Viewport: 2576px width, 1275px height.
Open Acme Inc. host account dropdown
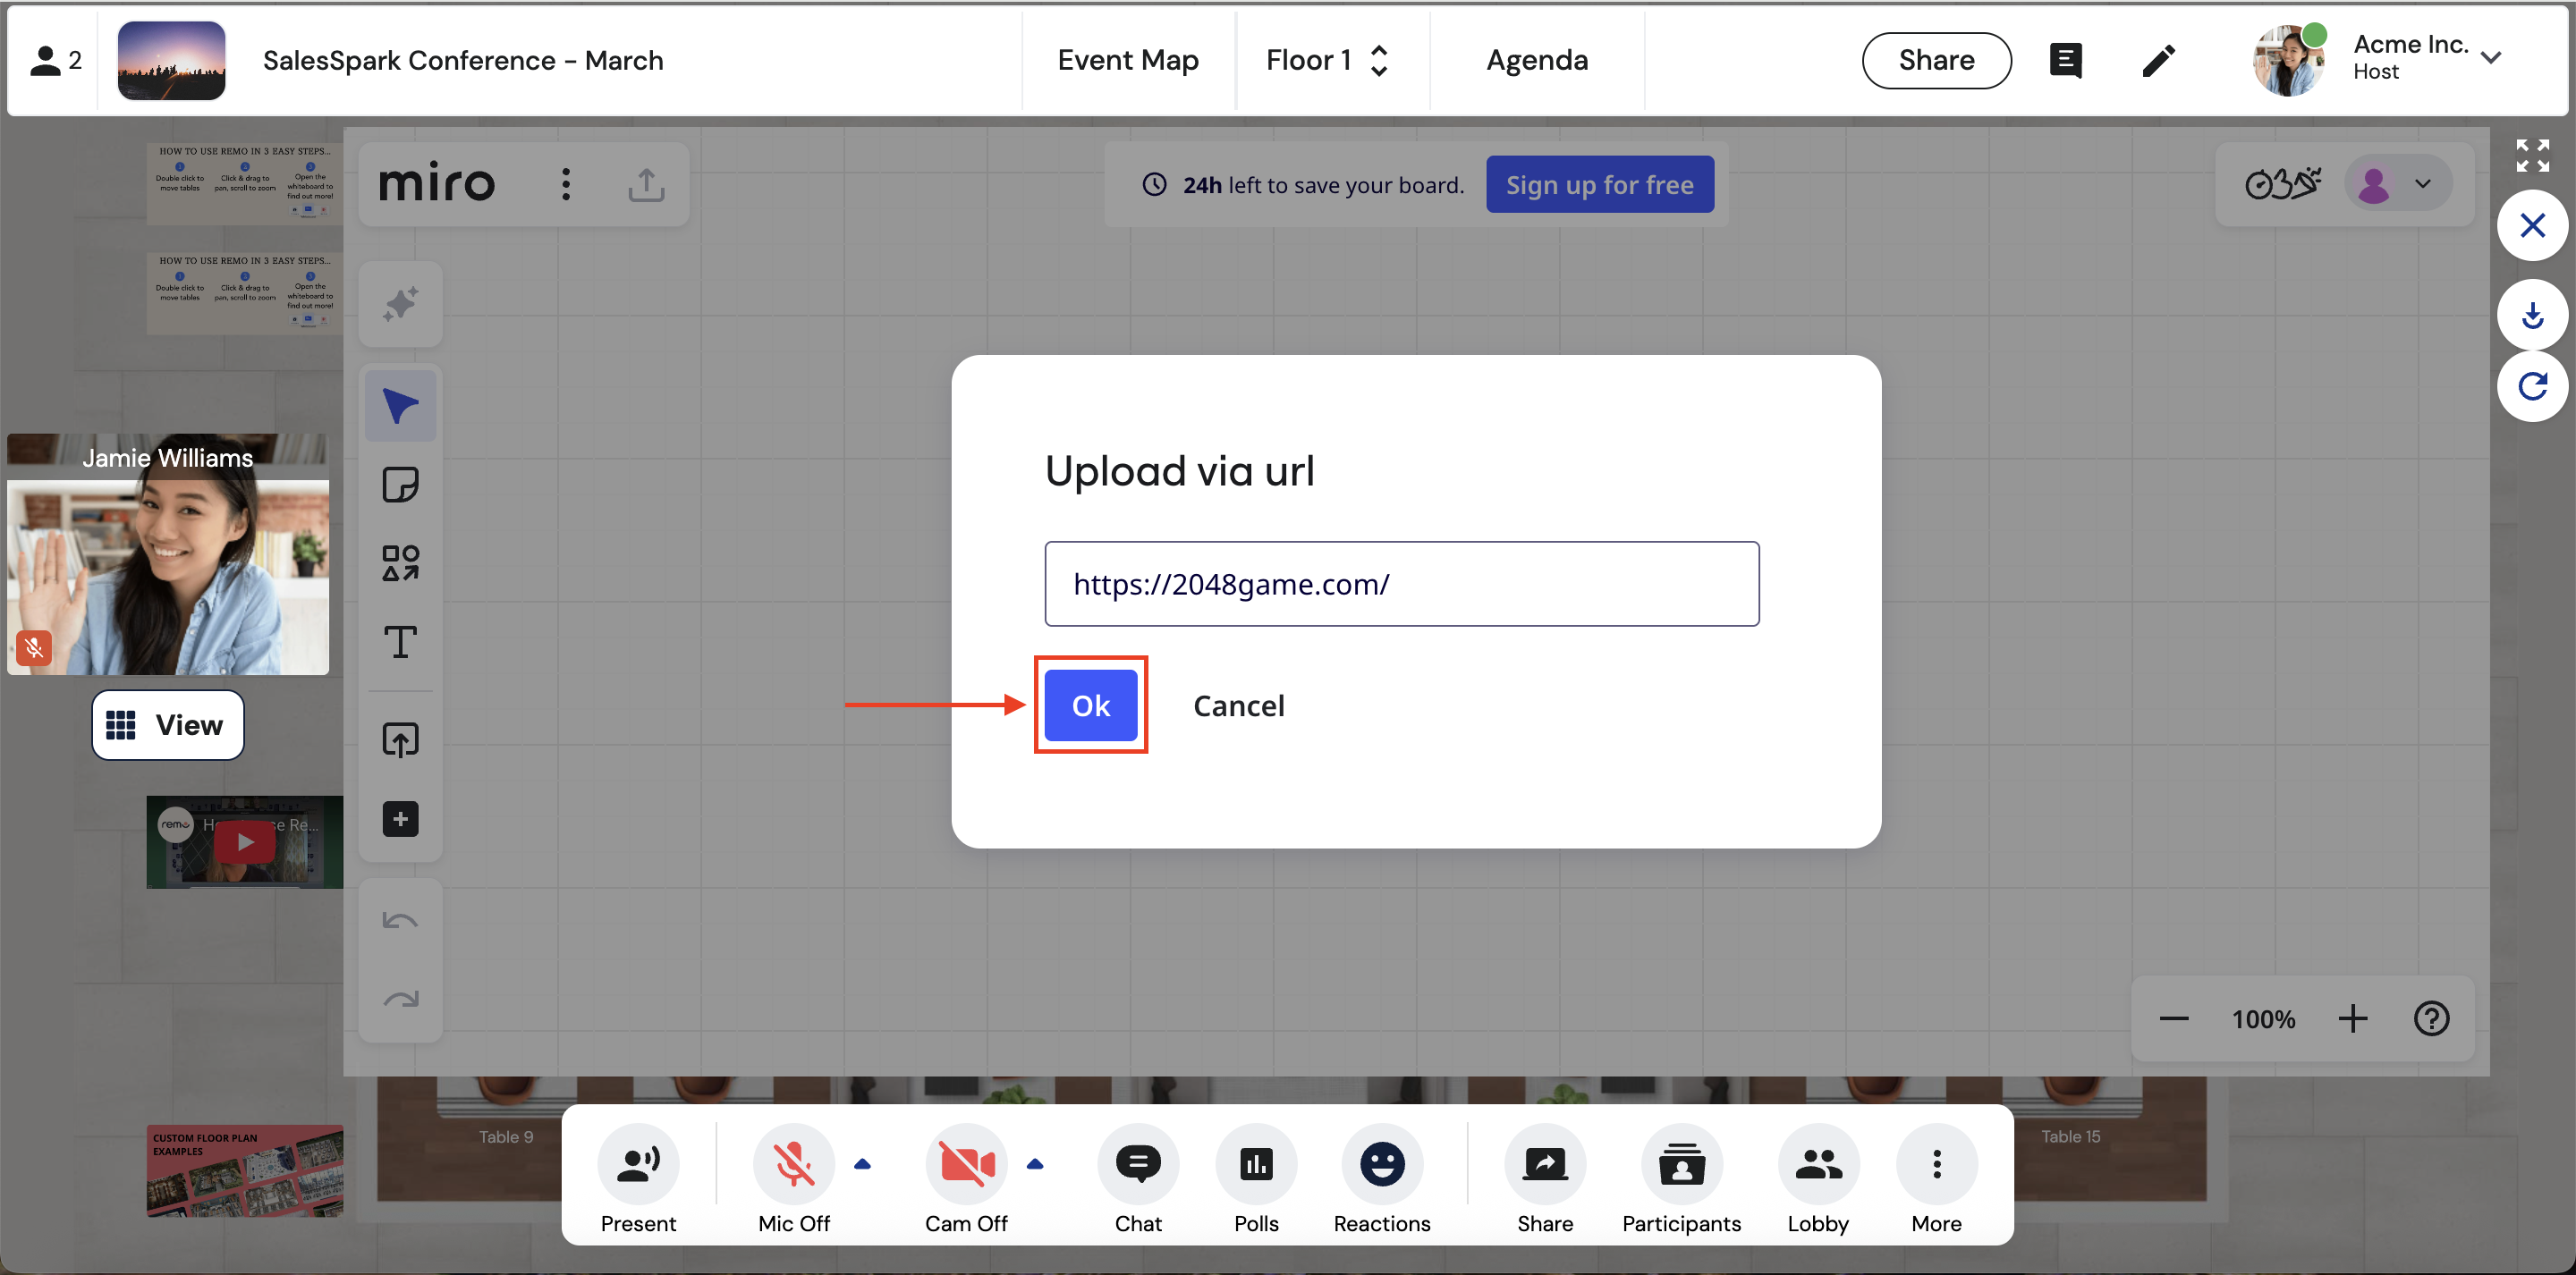[2490, 58]
